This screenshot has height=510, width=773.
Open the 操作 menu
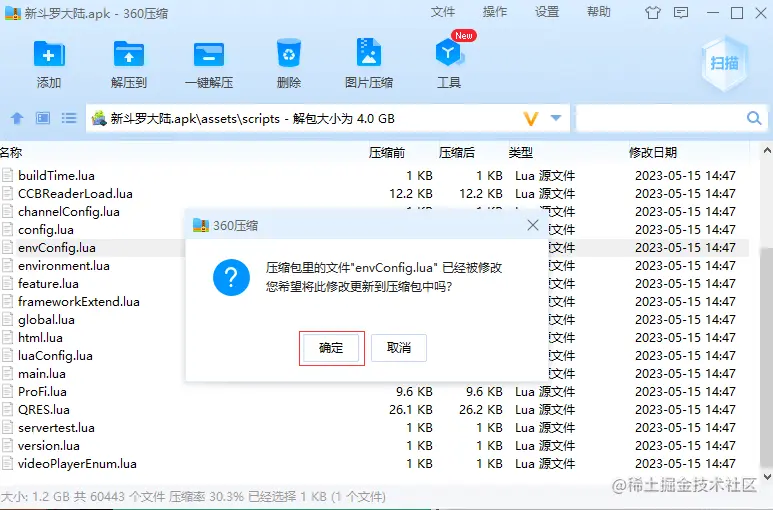pos(495,12)
